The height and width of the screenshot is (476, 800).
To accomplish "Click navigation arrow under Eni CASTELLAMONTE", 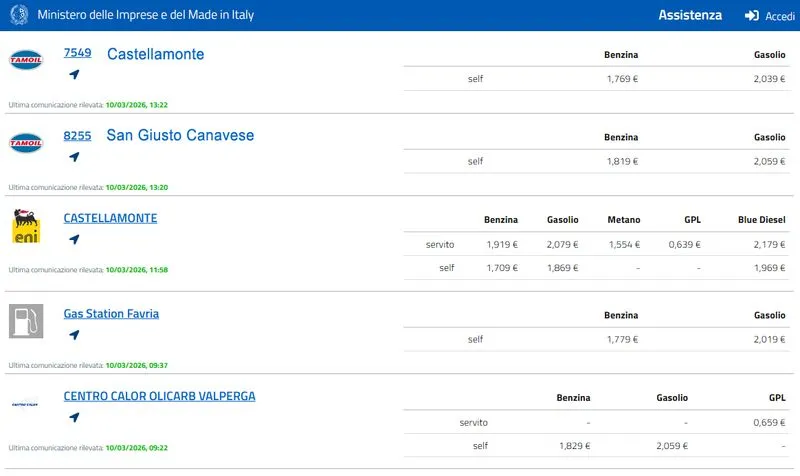I will click(x=74, y=240).
